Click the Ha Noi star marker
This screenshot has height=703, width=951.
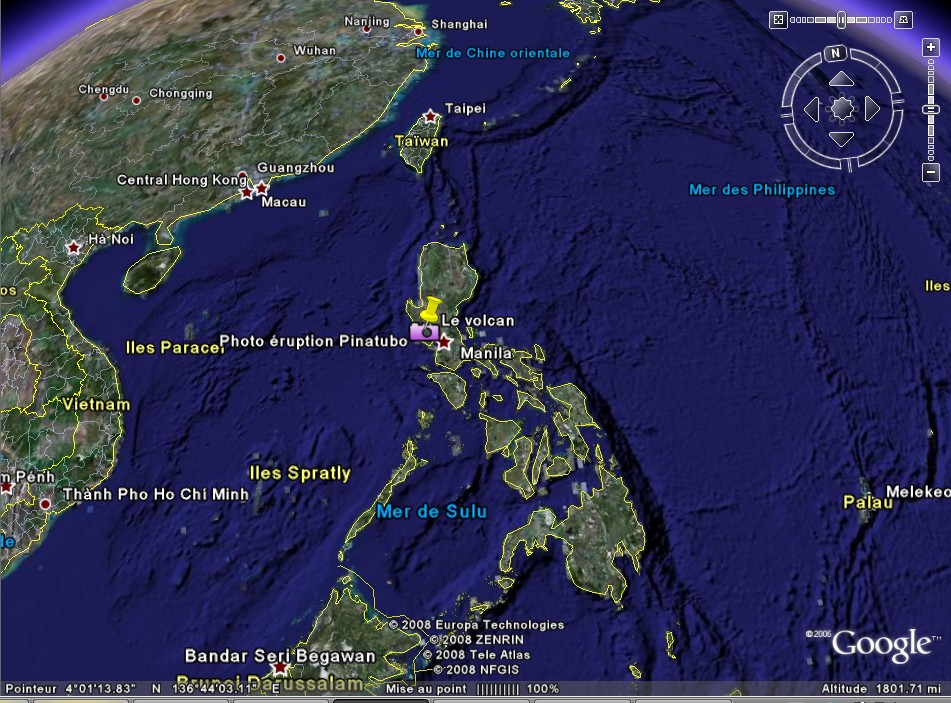point(73,247)
